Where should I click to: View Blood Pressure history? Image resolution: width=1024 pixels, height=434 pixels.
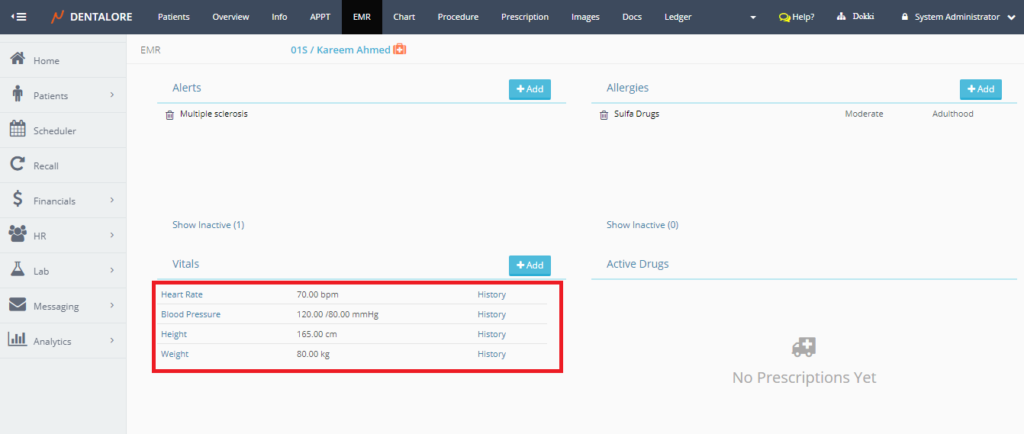491,314
